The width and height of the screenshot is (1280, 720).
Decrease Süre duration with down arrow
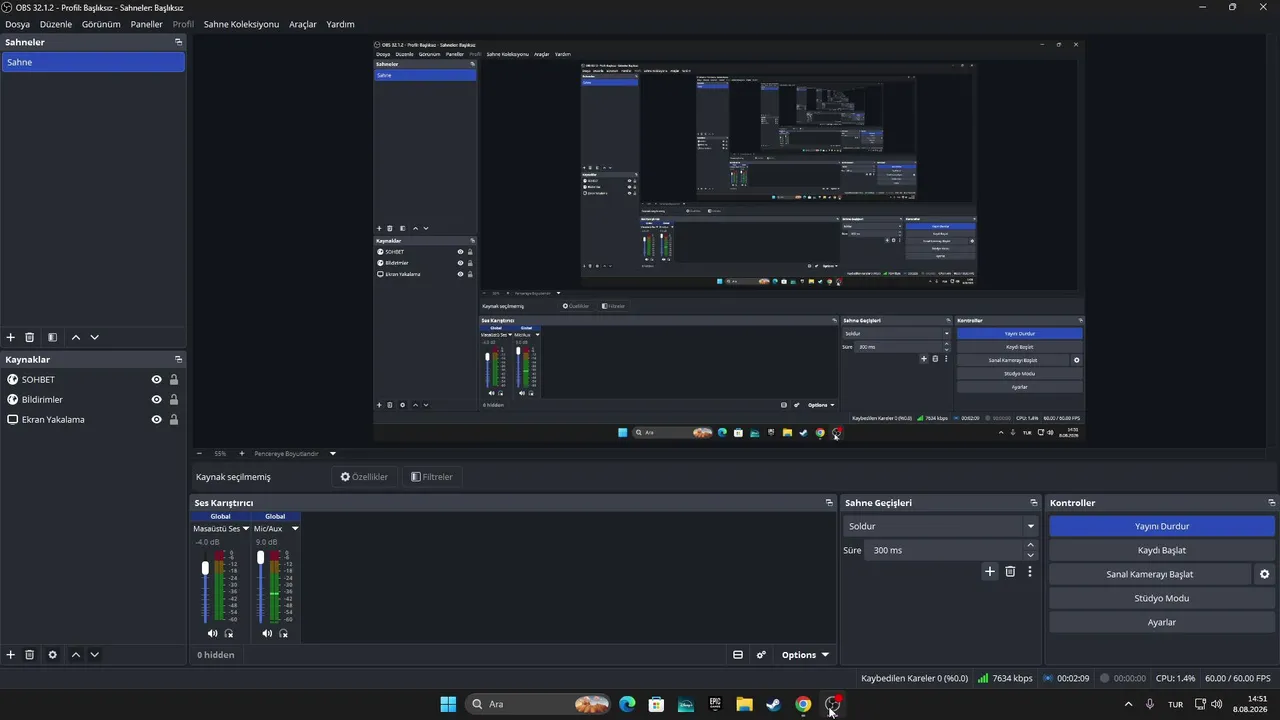point(1031,555)
